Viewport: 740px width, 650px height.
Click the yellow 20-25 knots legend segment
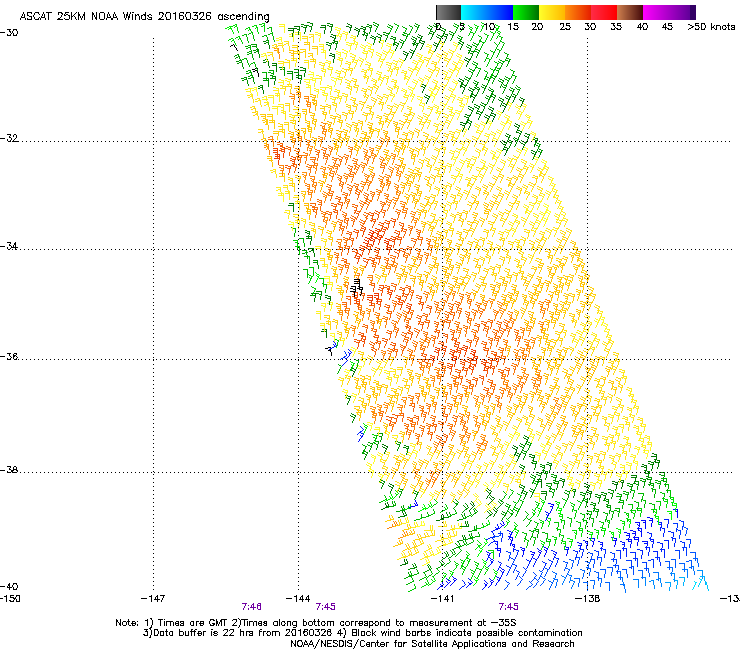pyautogui.click(x=552, y=12)
